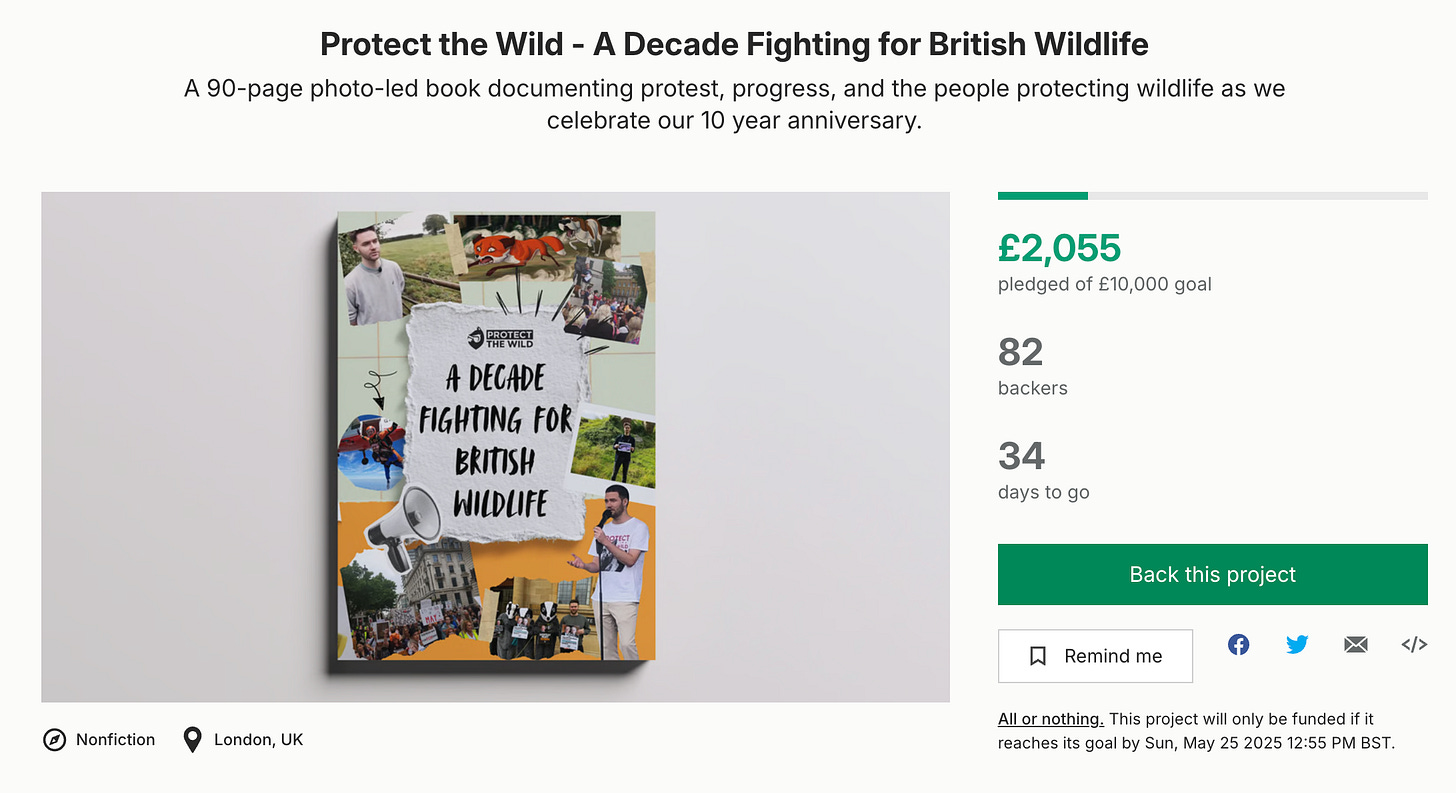Open the Nonfiction category link
1456x793 pixels.
(115, 740)
